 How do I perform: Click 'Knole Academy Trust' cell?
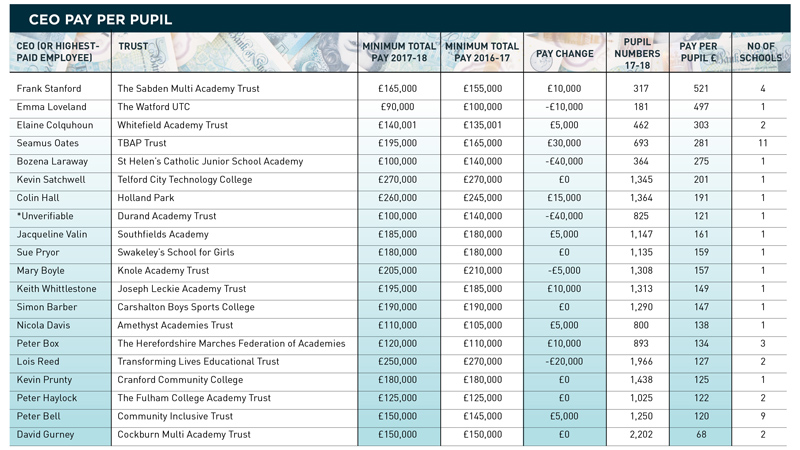[163, 271]
